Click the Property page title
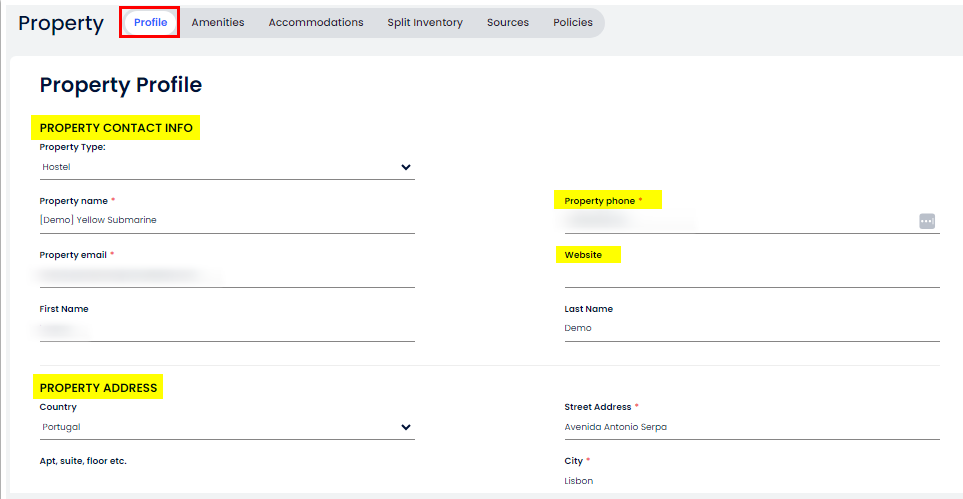This screenshot has height=499, width=963. point(61,24)
